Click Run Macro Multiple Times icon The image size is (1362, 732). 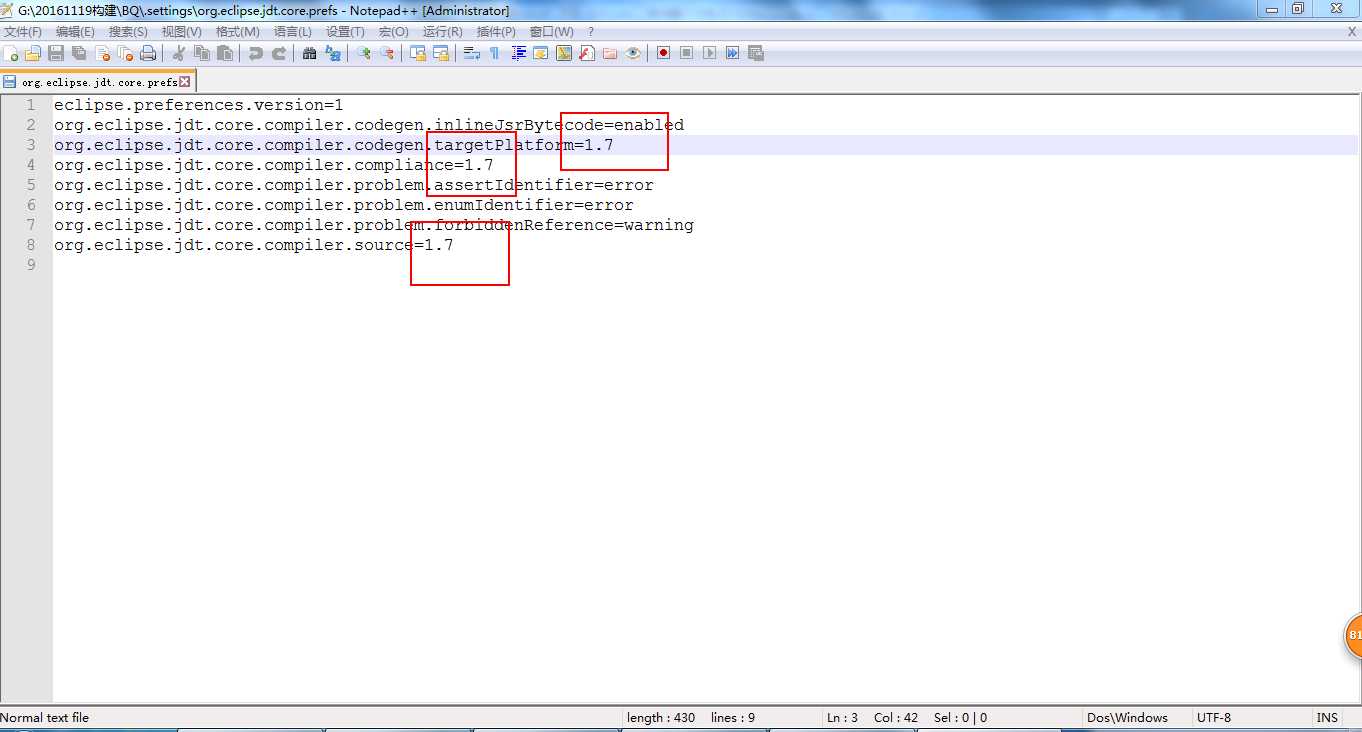point(732,53)
